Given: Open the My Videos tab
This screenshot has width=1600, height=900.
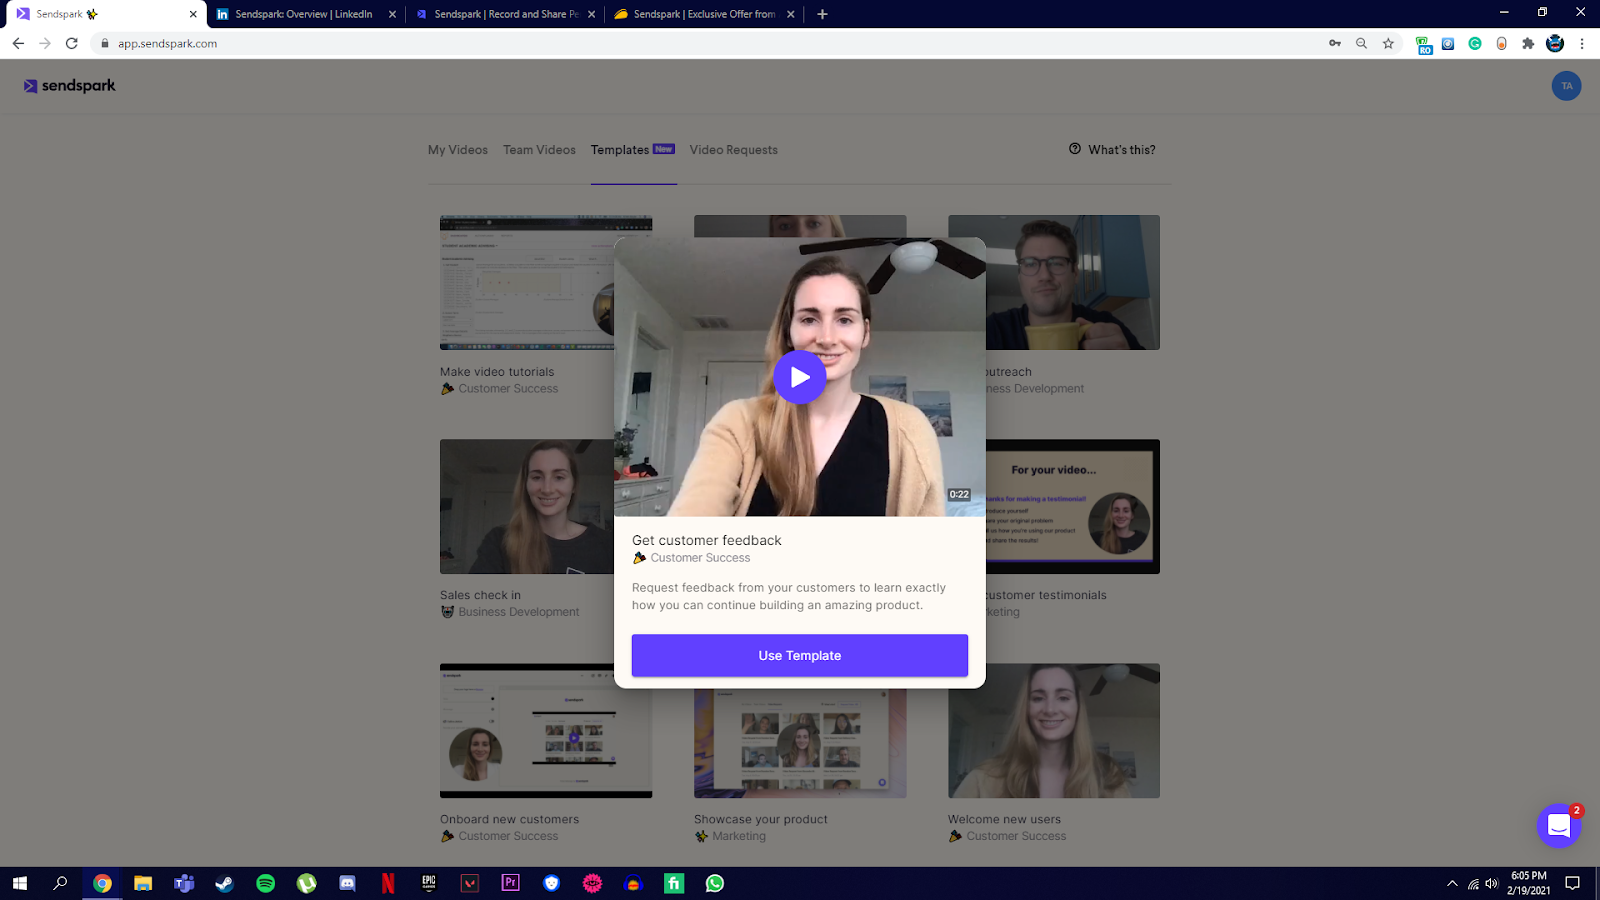Looking at the screenshot, I should (x=458, y=150).
